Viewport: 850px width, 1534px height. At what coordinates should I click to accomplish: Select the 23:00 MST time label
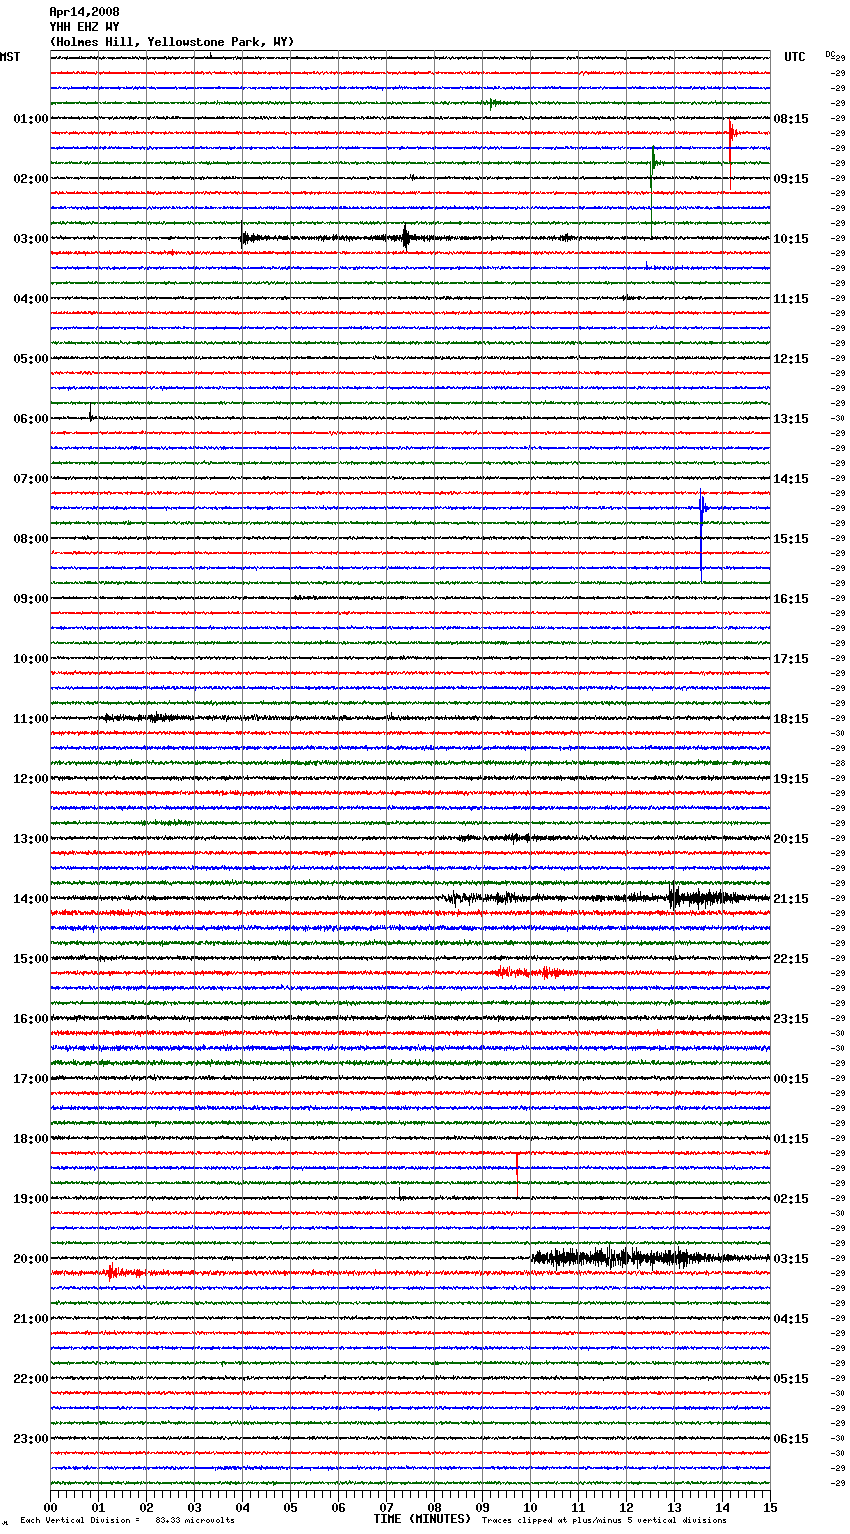pos(30,1439)
